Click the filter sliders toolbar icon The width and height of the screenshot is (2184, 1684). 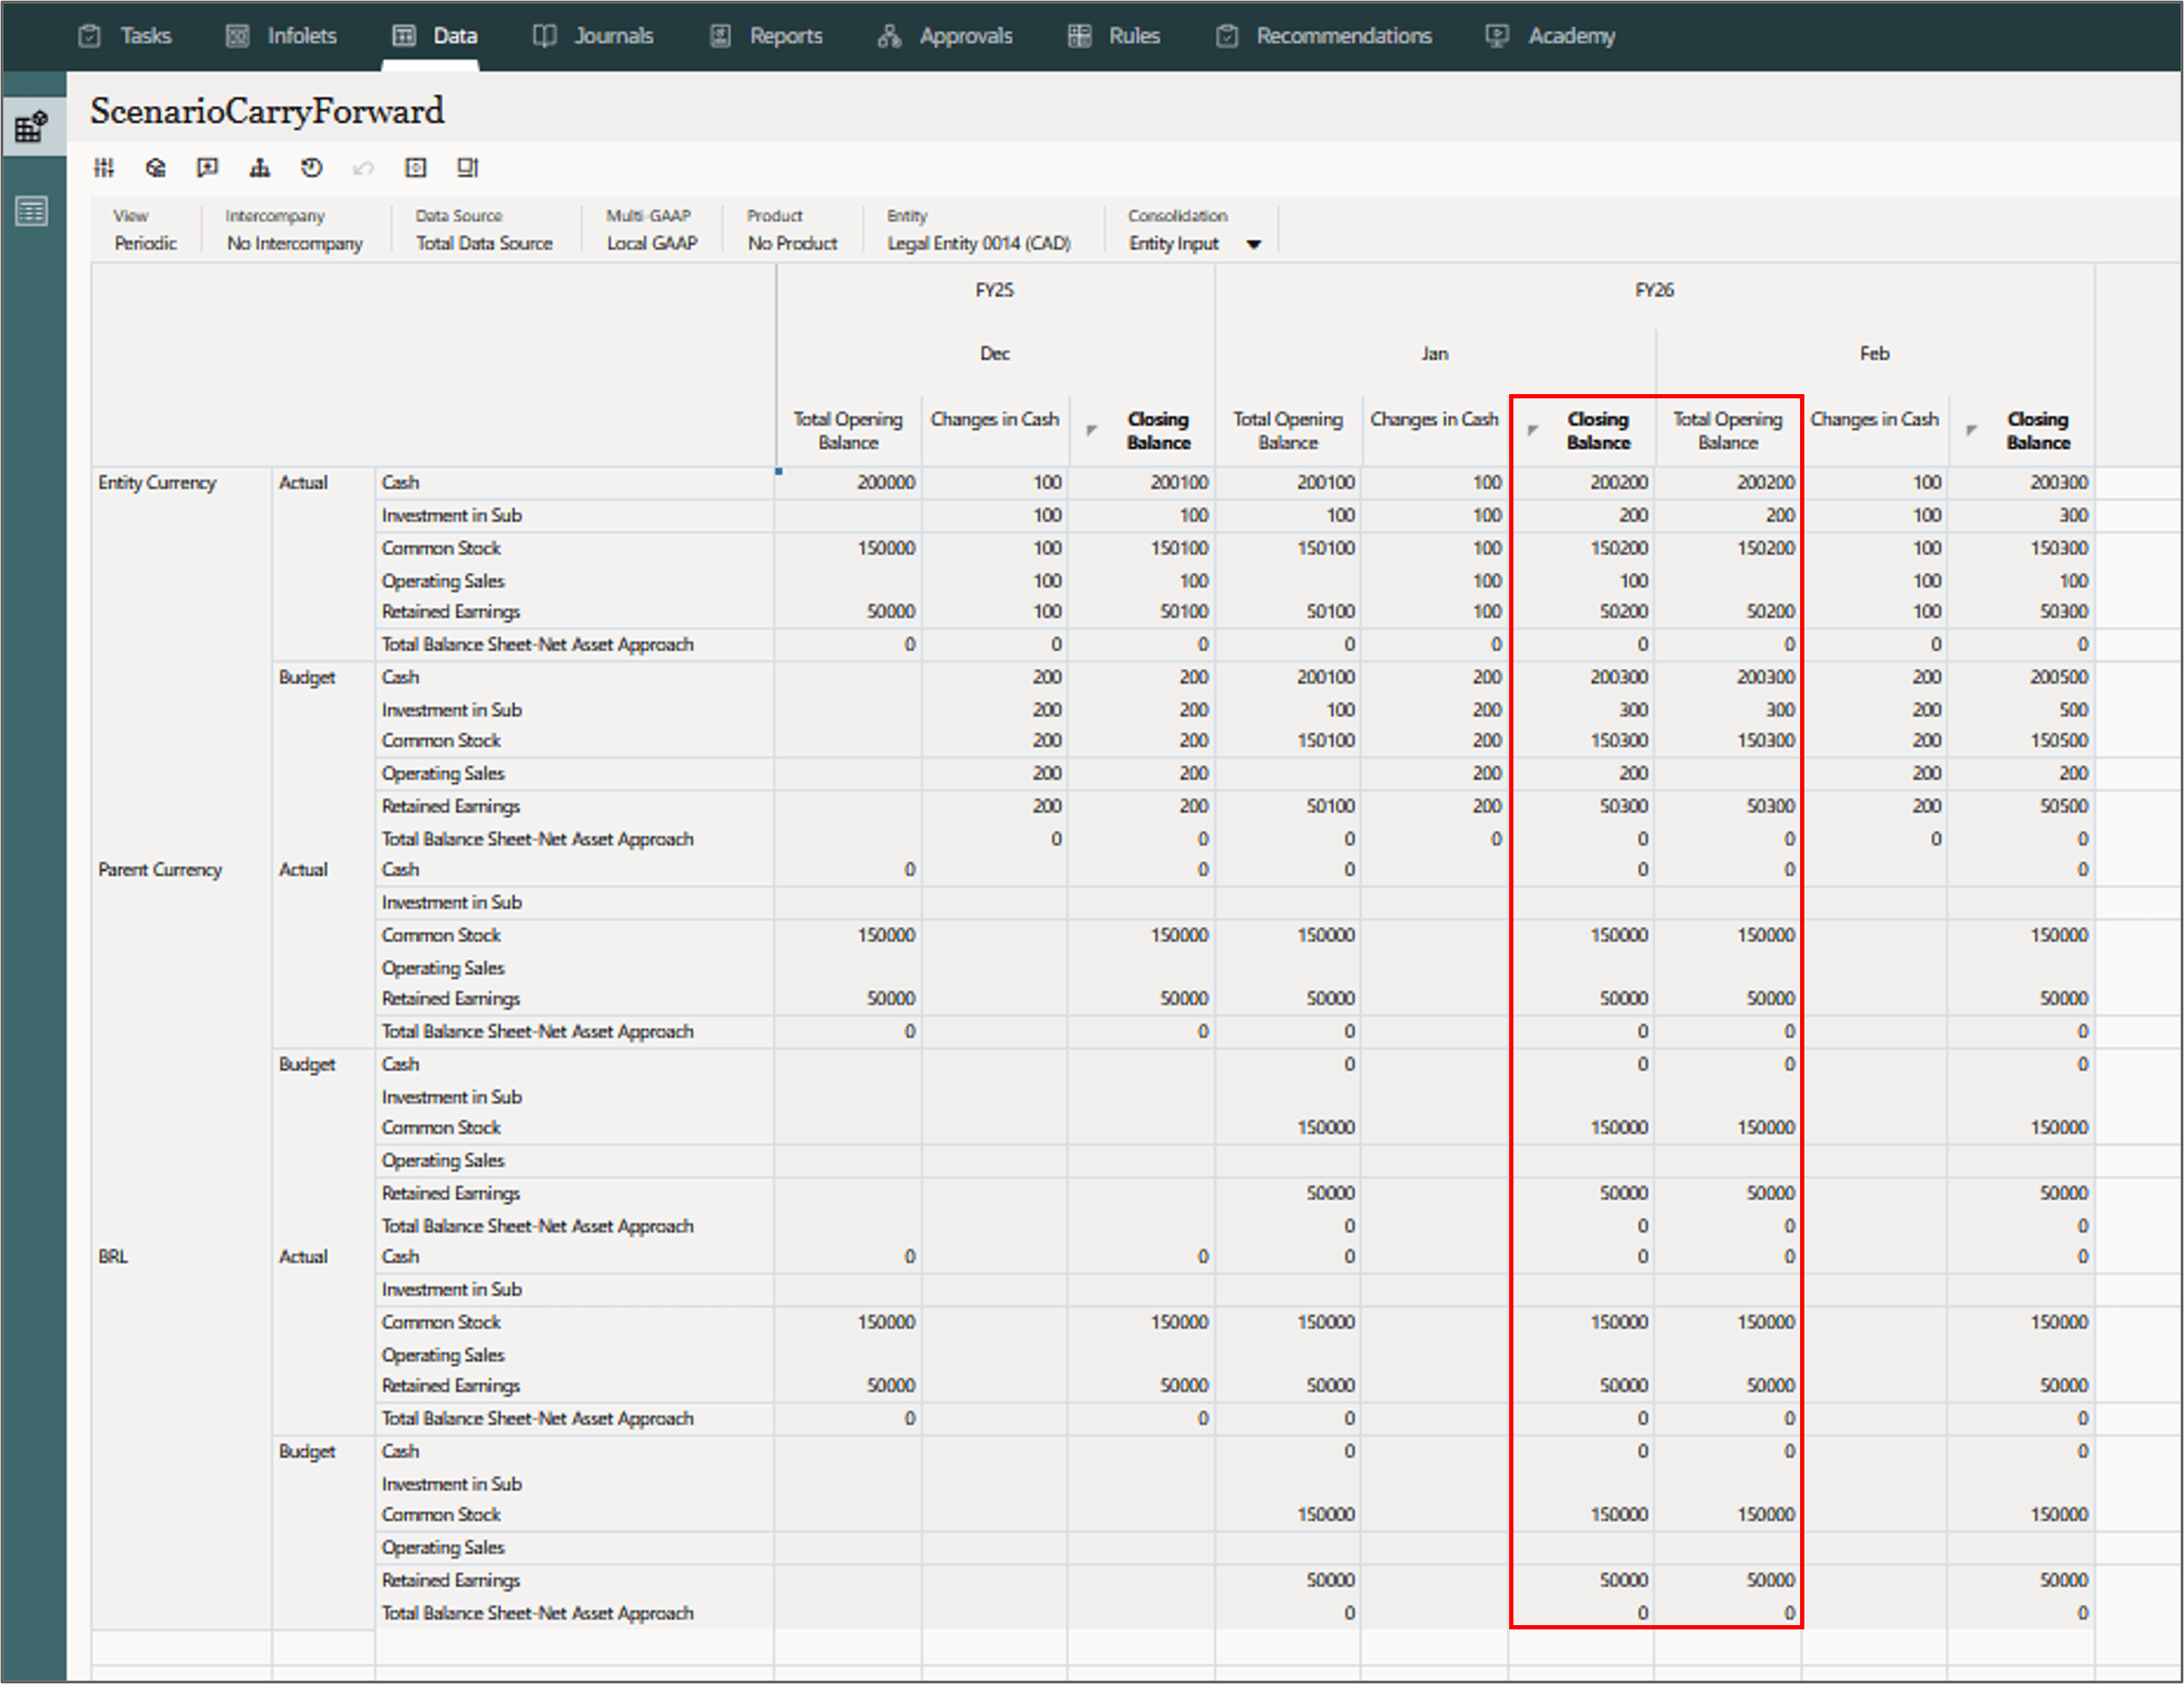[104, 168]
